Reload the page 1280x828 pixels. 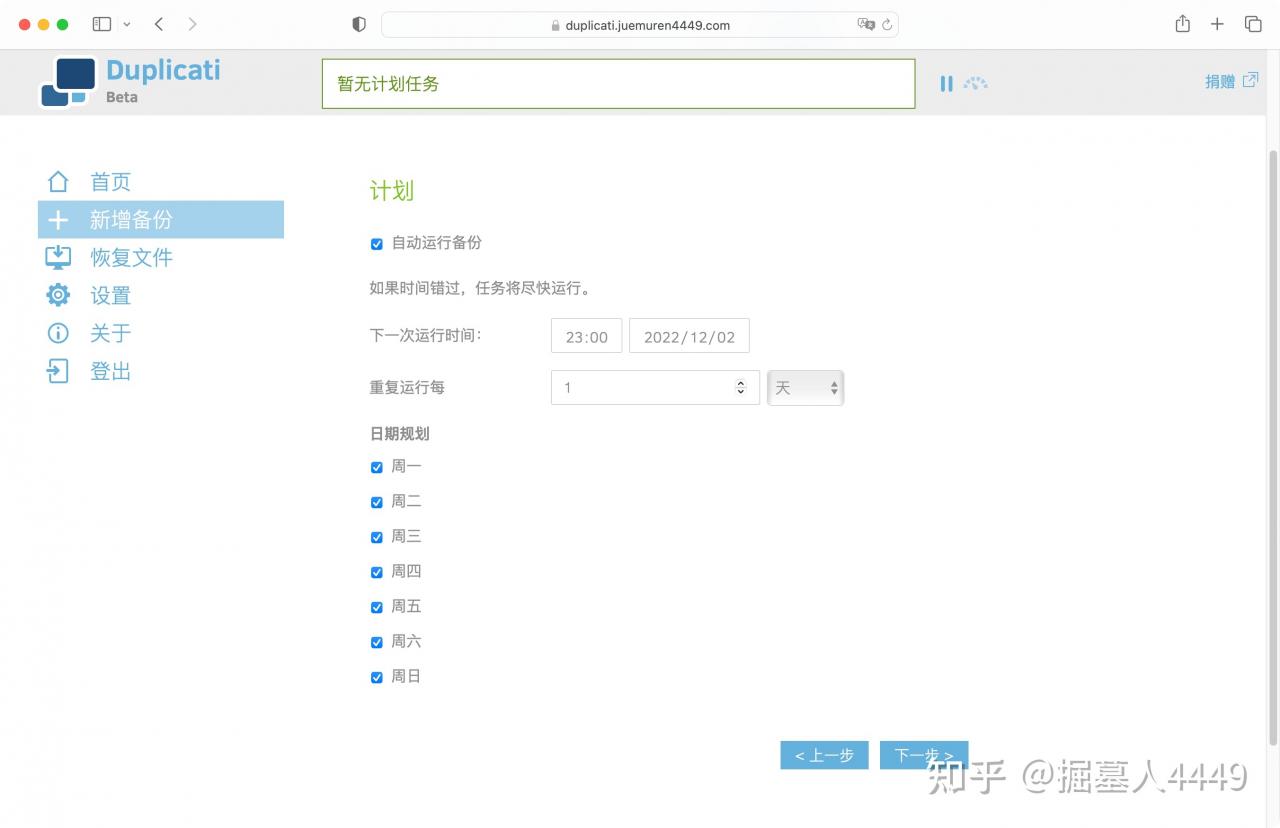point(887,25)
